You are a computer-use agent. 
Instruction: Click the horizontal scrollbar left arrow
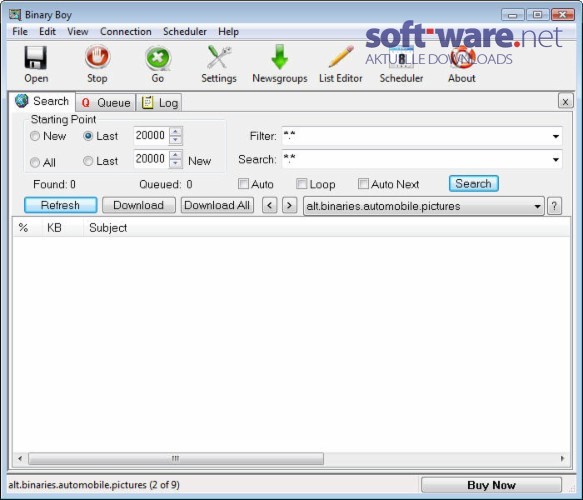click(20, 458)
